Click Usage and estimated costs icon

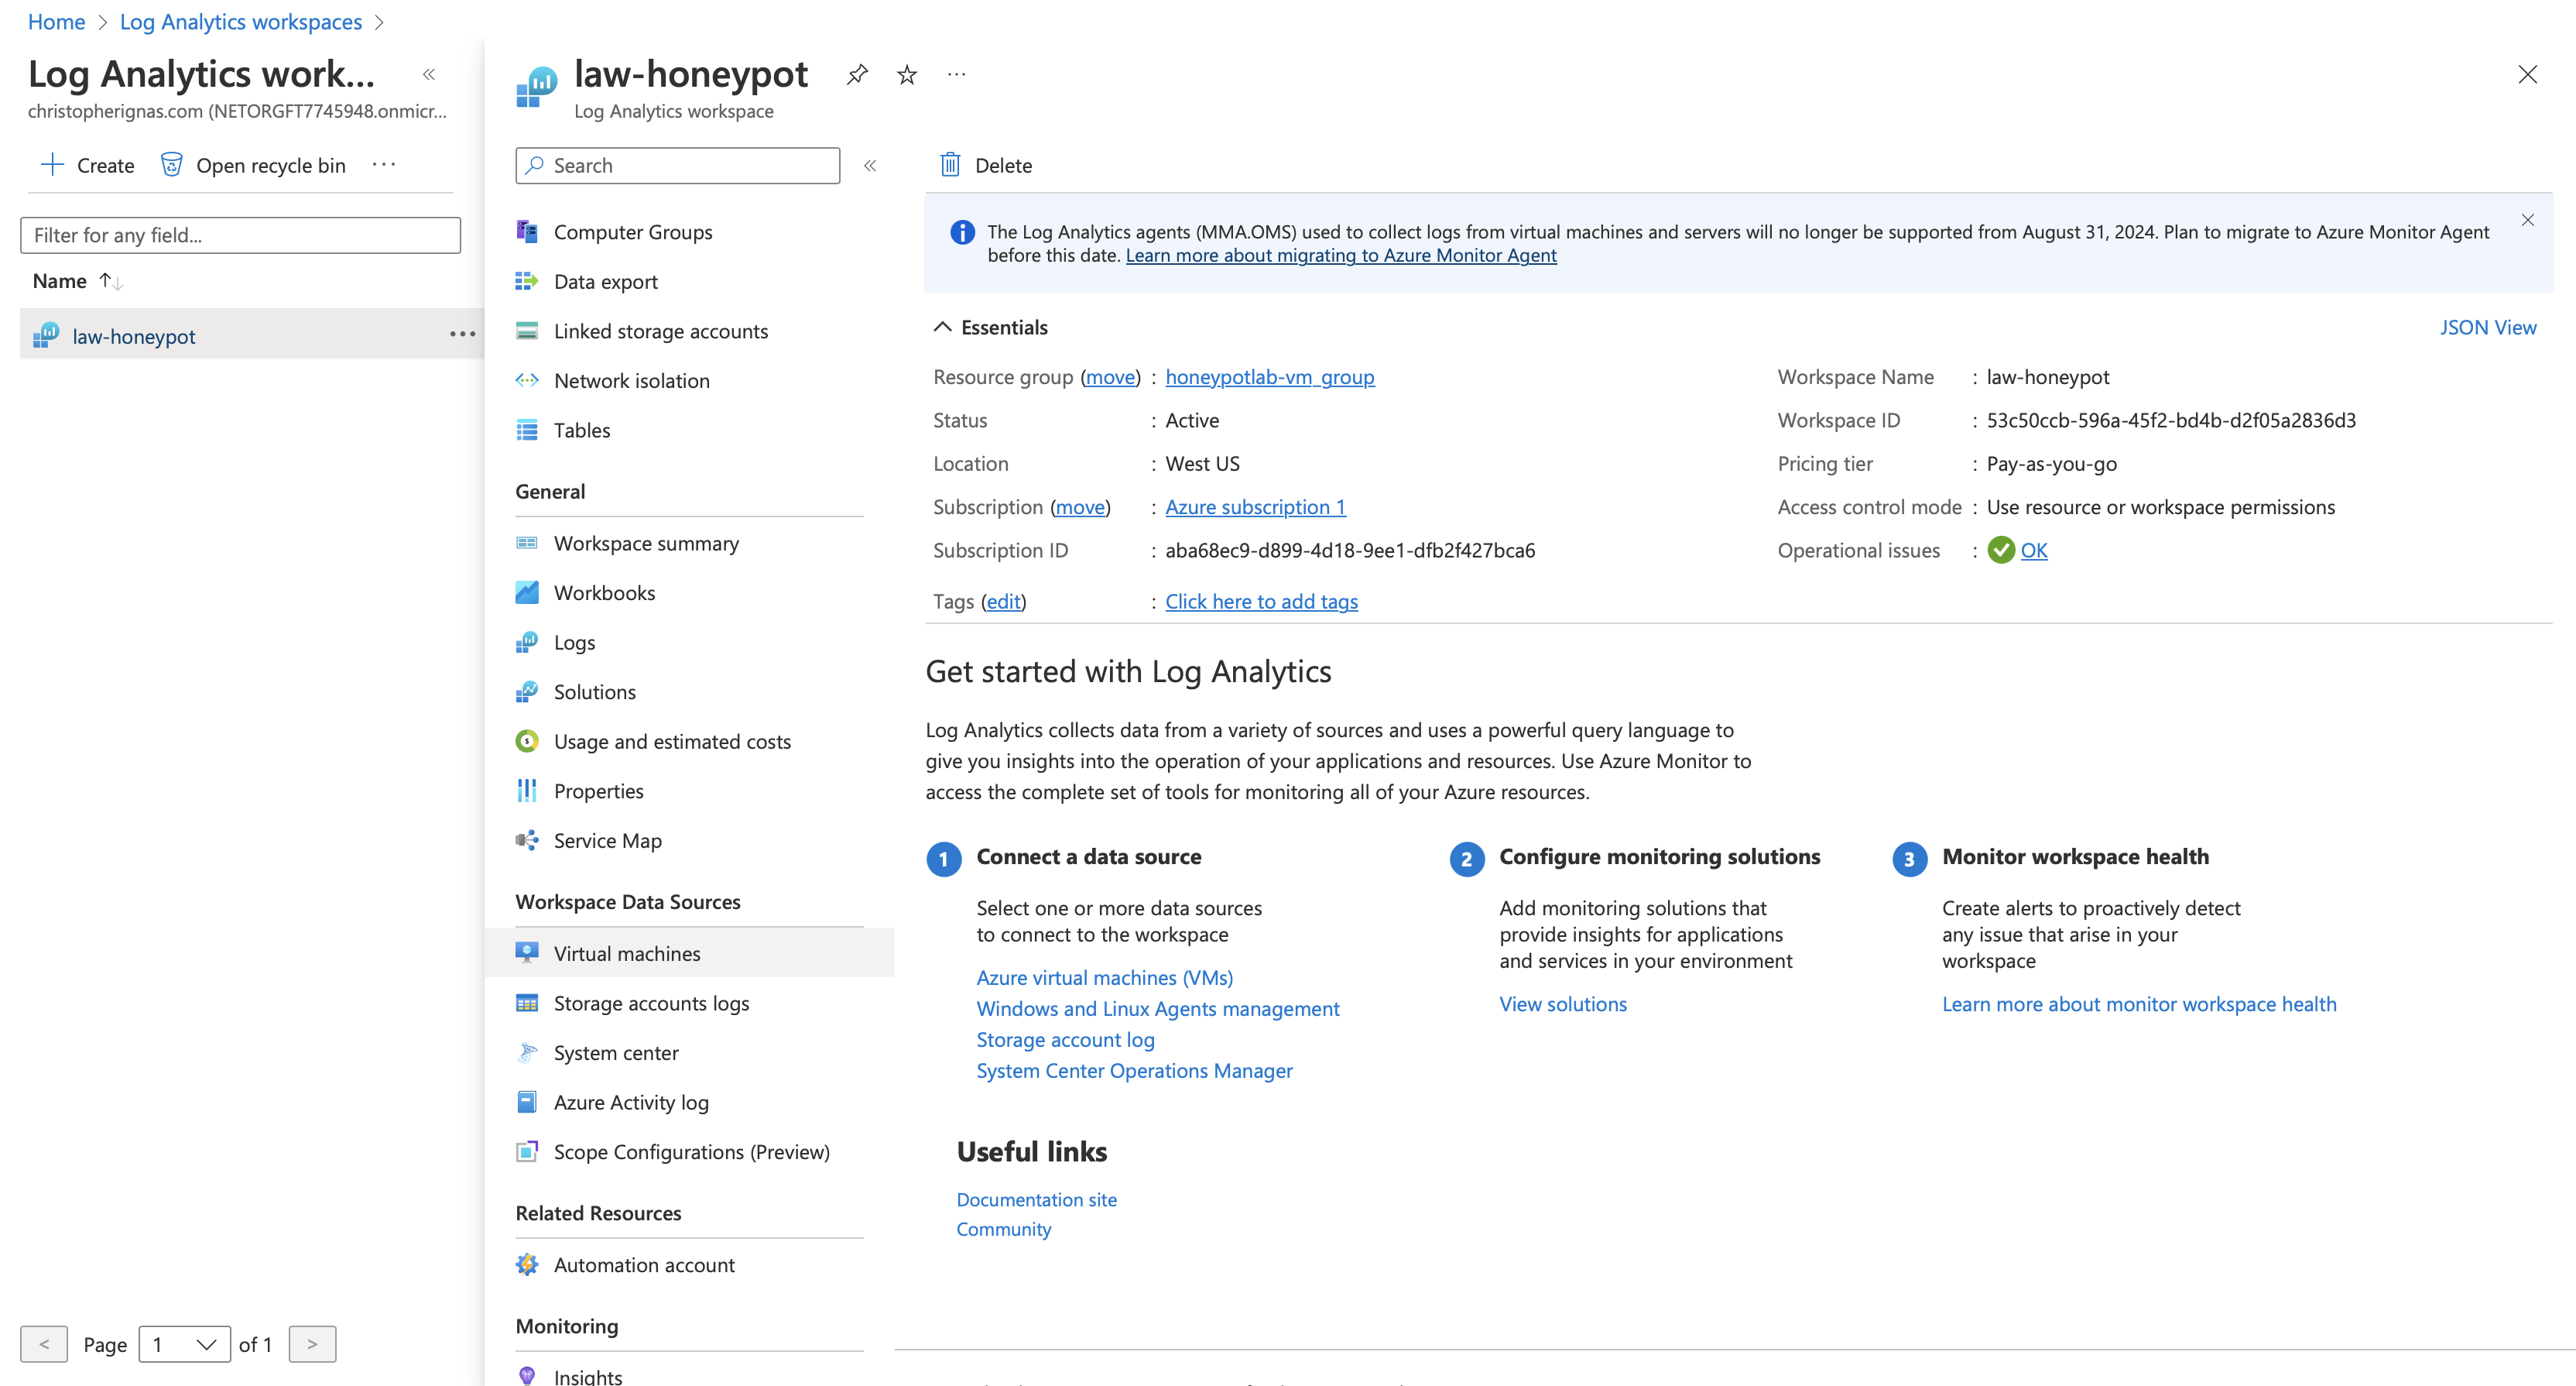tap(527, 741)
